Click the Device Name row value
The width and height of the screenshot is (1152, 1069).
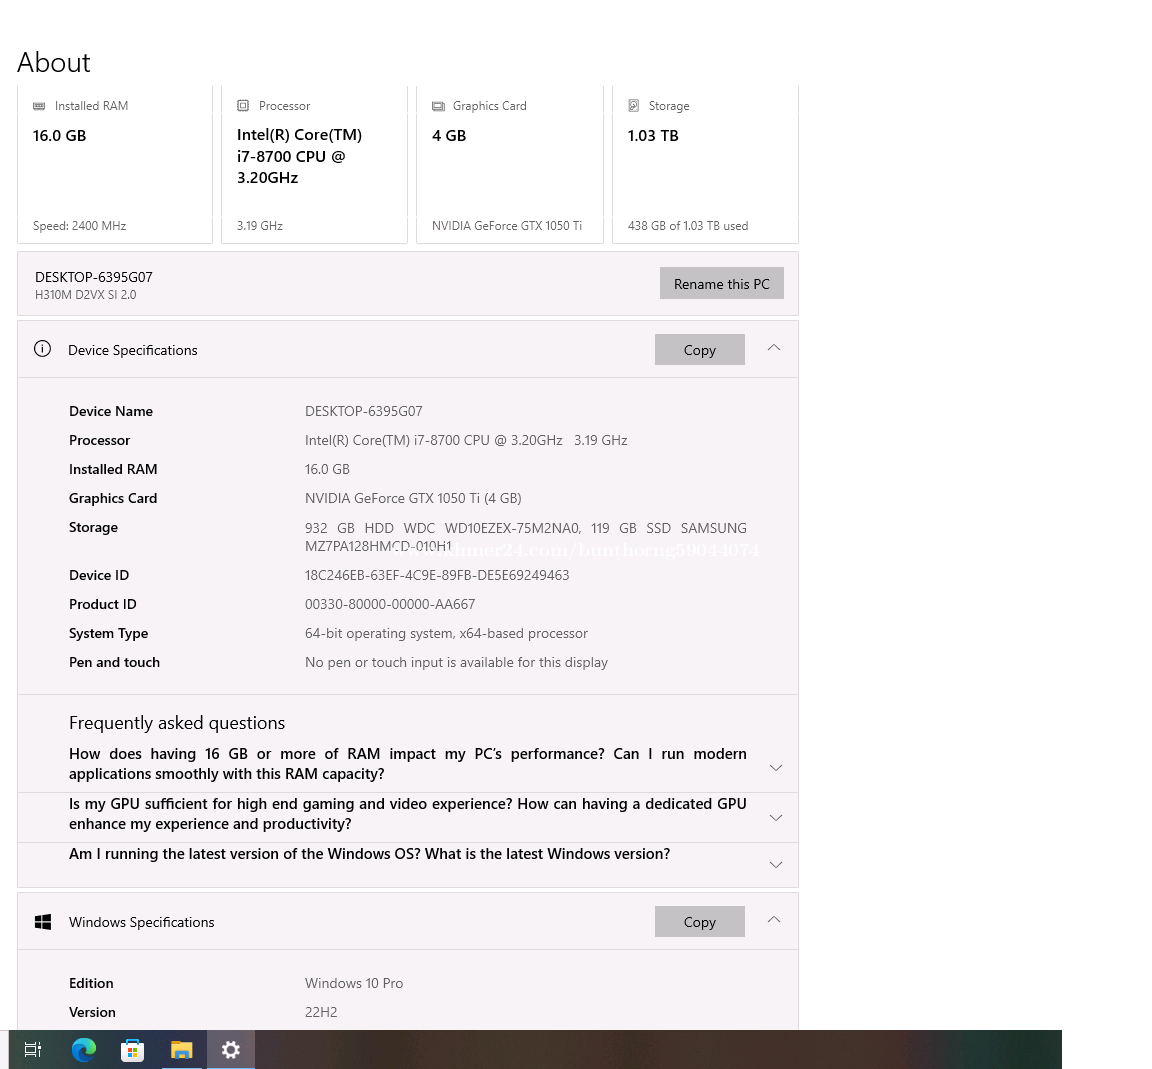pyautogui.click(x=364, y=411)
